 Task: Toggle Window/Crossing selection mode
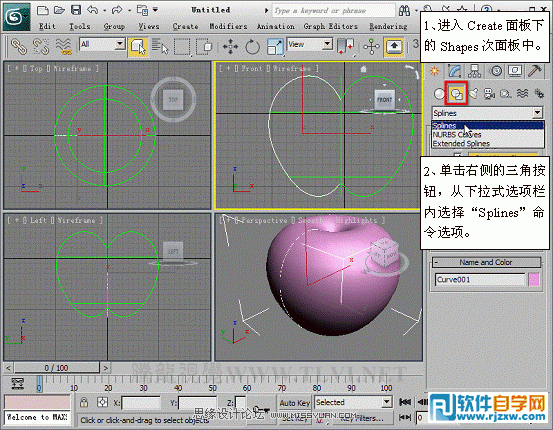click(x=204, y=47)
